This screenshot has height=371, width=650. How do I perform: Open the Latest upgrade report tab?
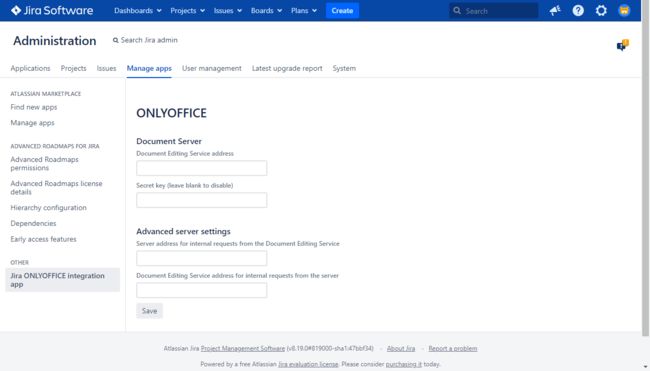pos(287,68)
